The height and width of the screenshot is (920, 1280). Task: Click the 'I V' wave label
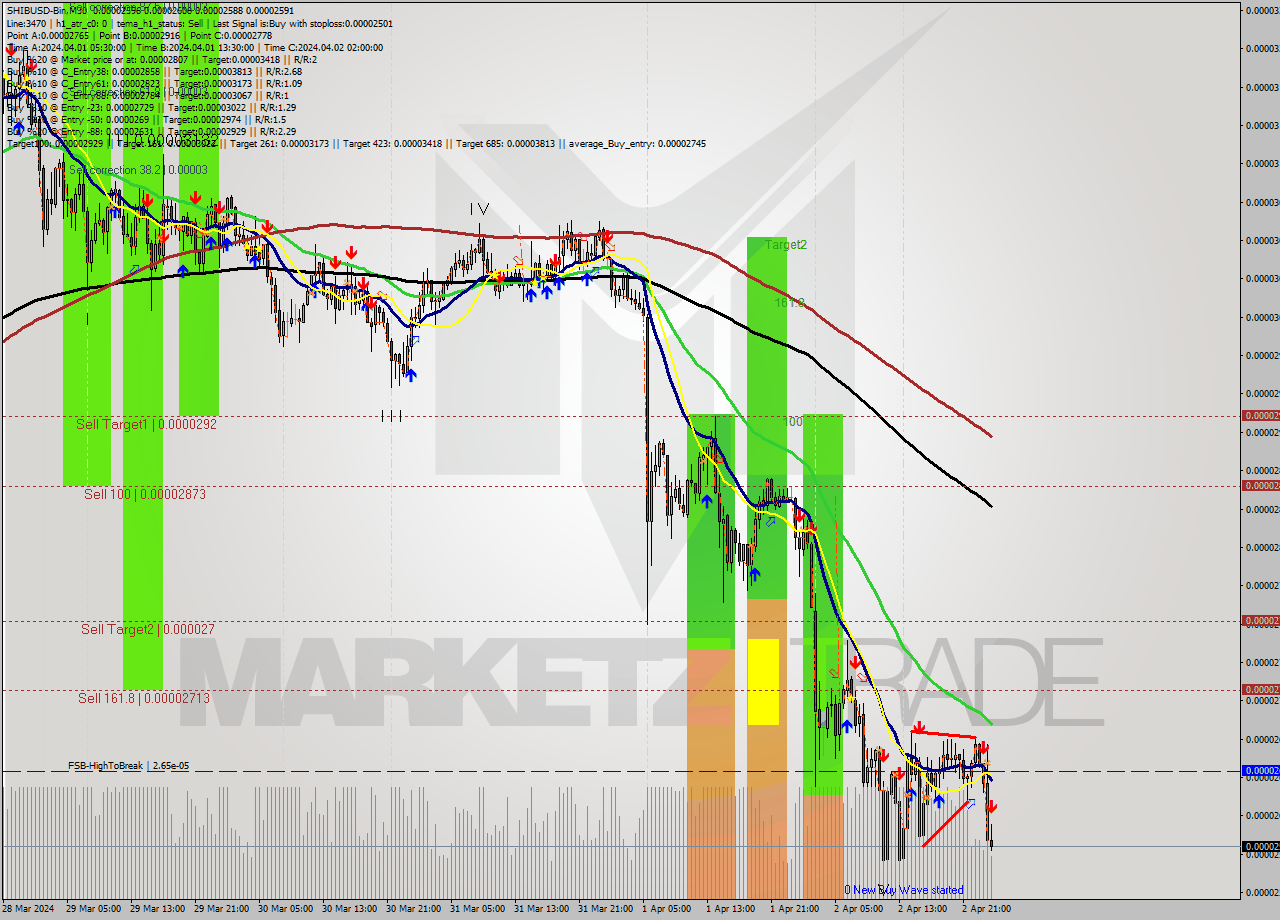click(480, 209)
